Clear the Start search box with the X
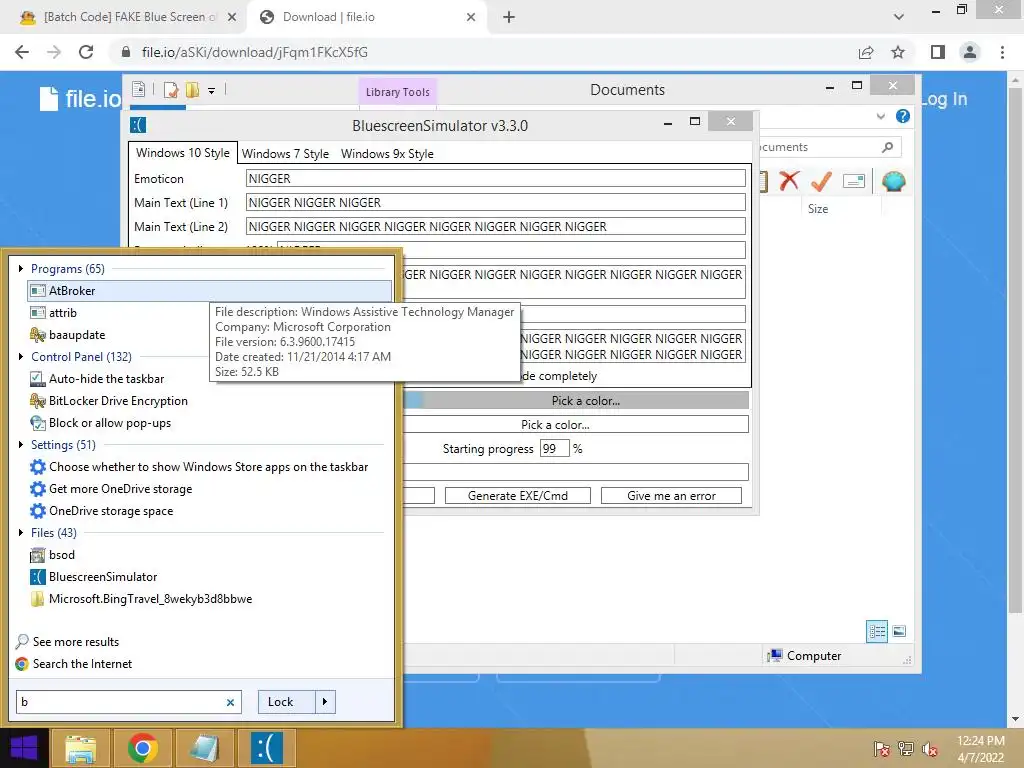This screenshot has width=1024, height=768. pyautogui.click(x=230, y=702)
